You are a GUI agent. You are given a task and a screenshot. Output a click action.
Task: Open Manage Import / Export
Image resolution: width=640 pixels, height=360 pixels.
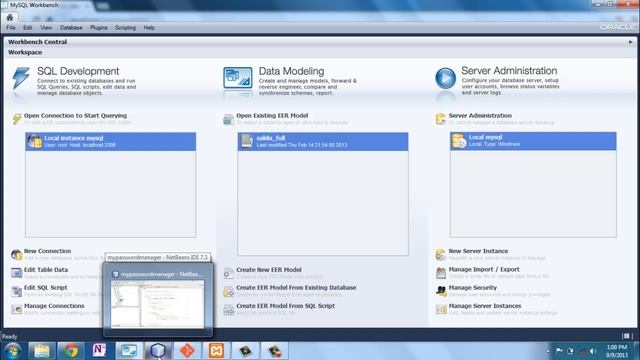[x=484, y=269]
